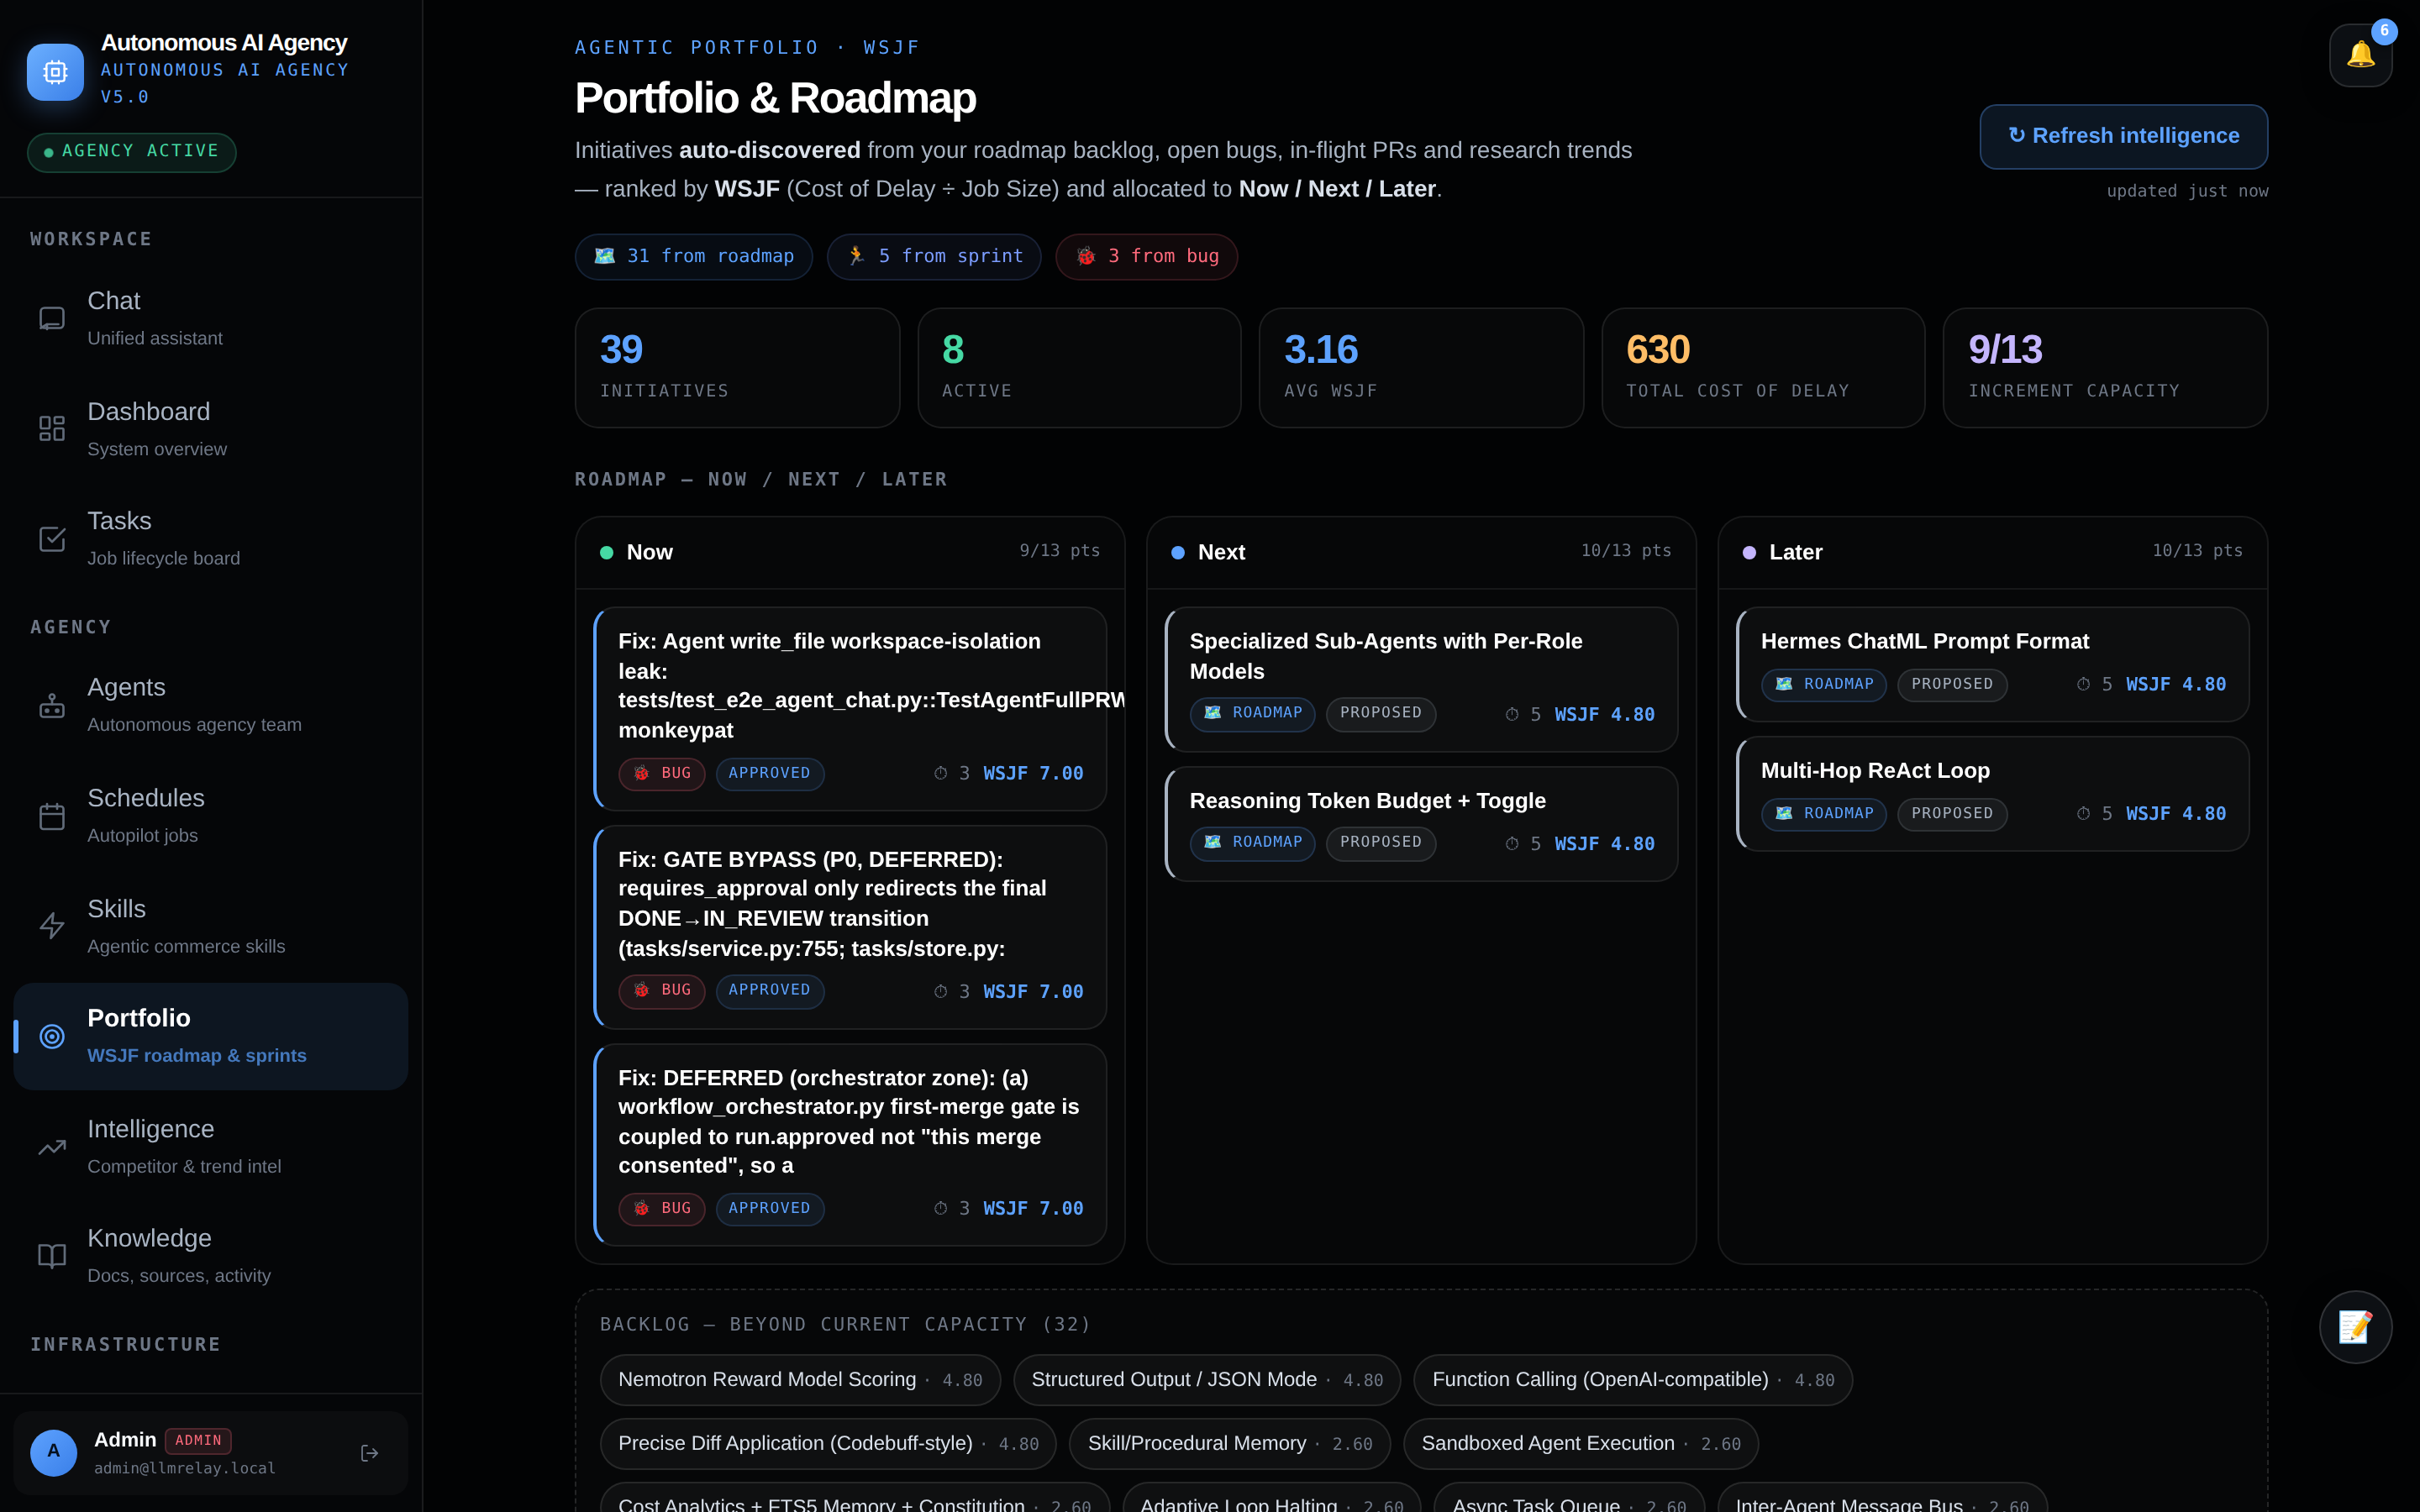2420x1512 pixels.
Task: Click "10/13 pts" in the Next column
Action: click(x=1626, y=551)
